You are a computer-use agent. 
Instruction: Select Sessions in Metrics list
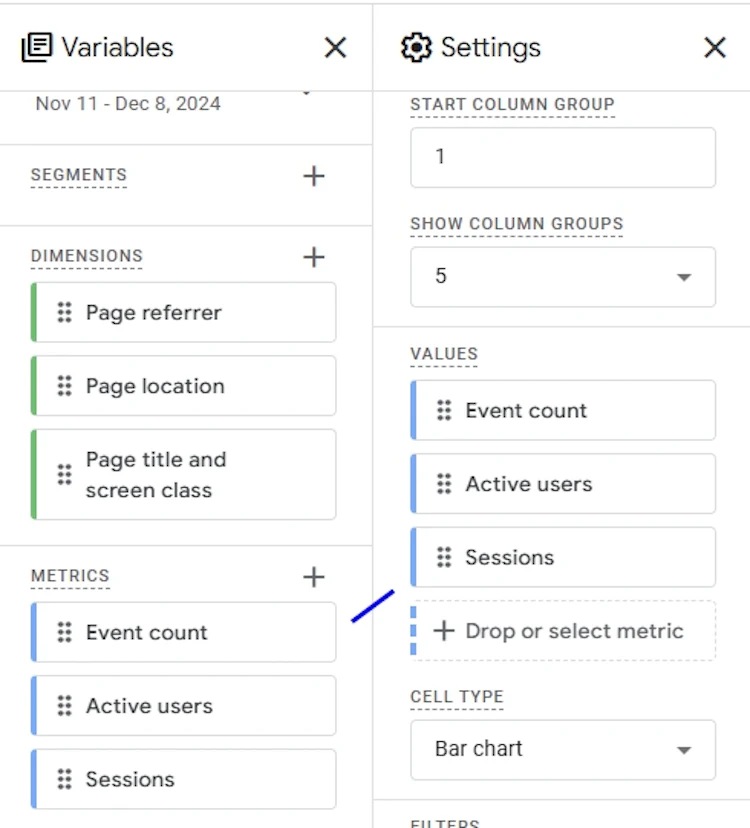[x=183, y=779]
